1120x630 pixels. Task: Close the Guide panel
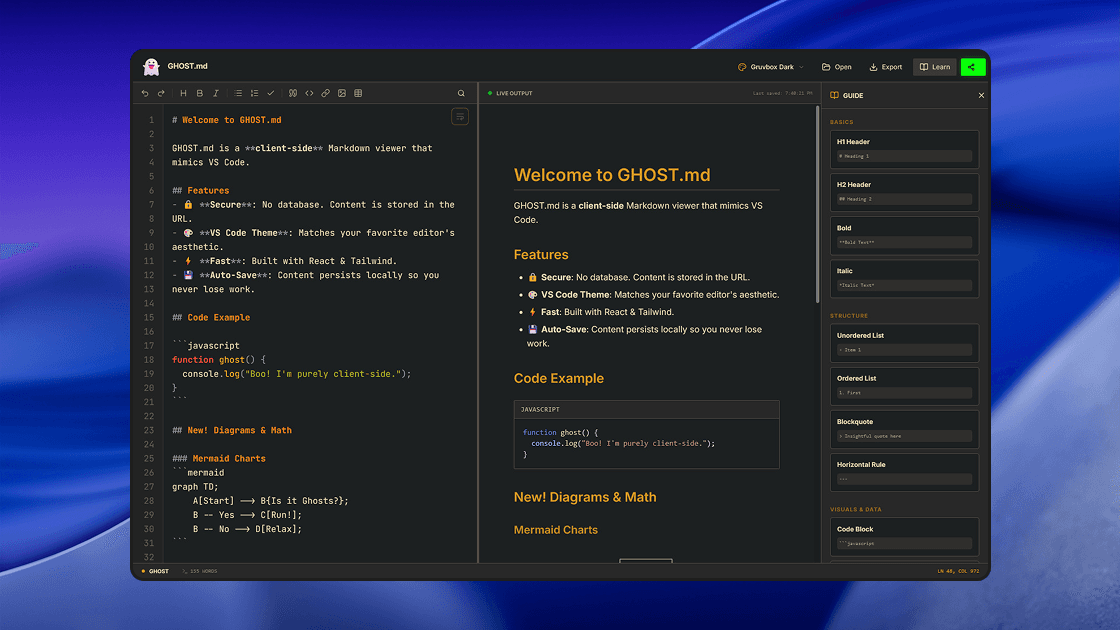click(x=981, y=96)
